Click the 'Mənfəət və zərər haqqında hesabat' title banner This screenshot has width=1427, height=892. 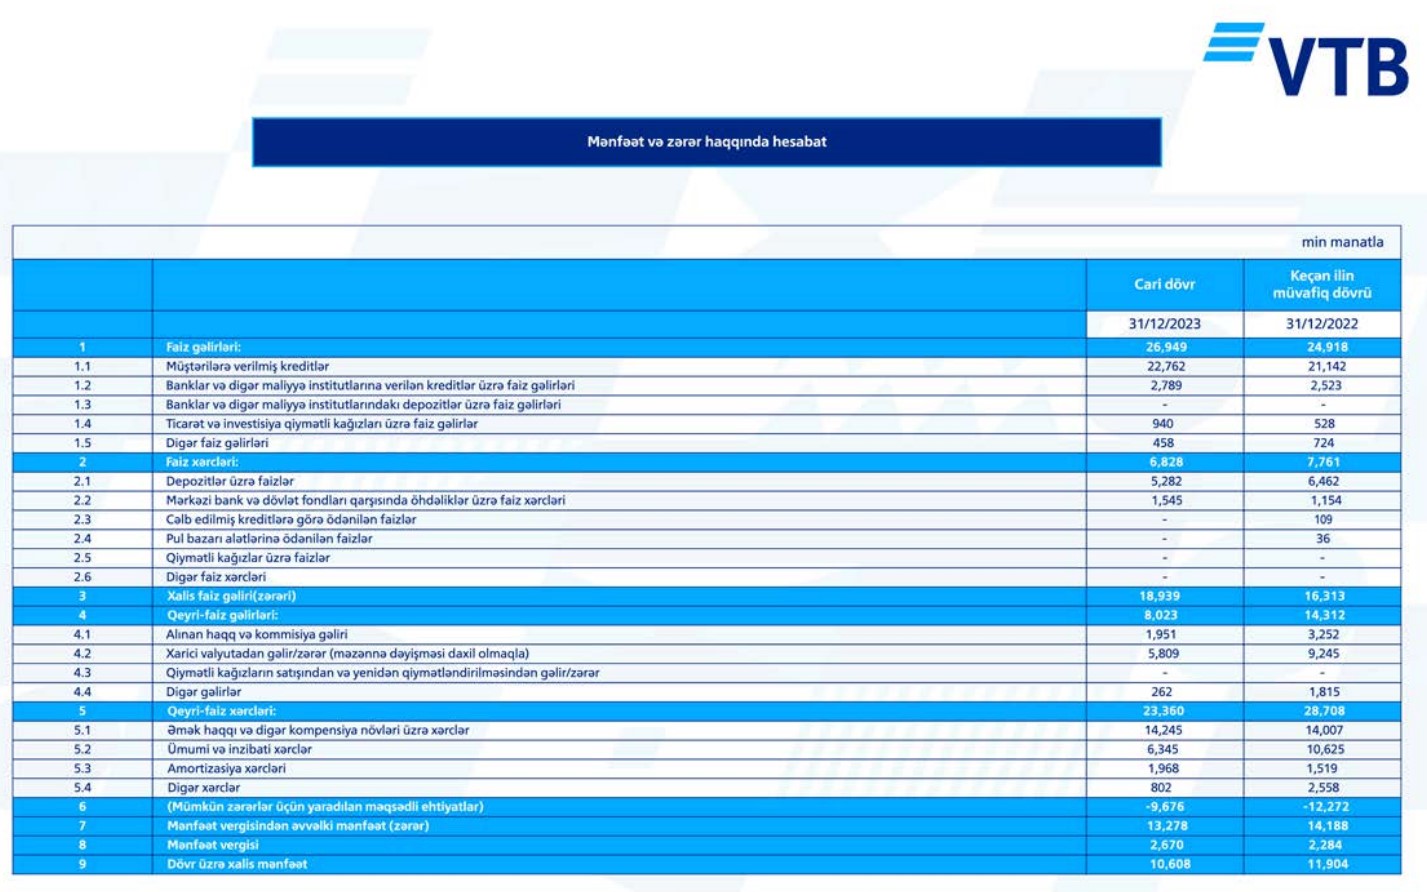pos(706,142)
